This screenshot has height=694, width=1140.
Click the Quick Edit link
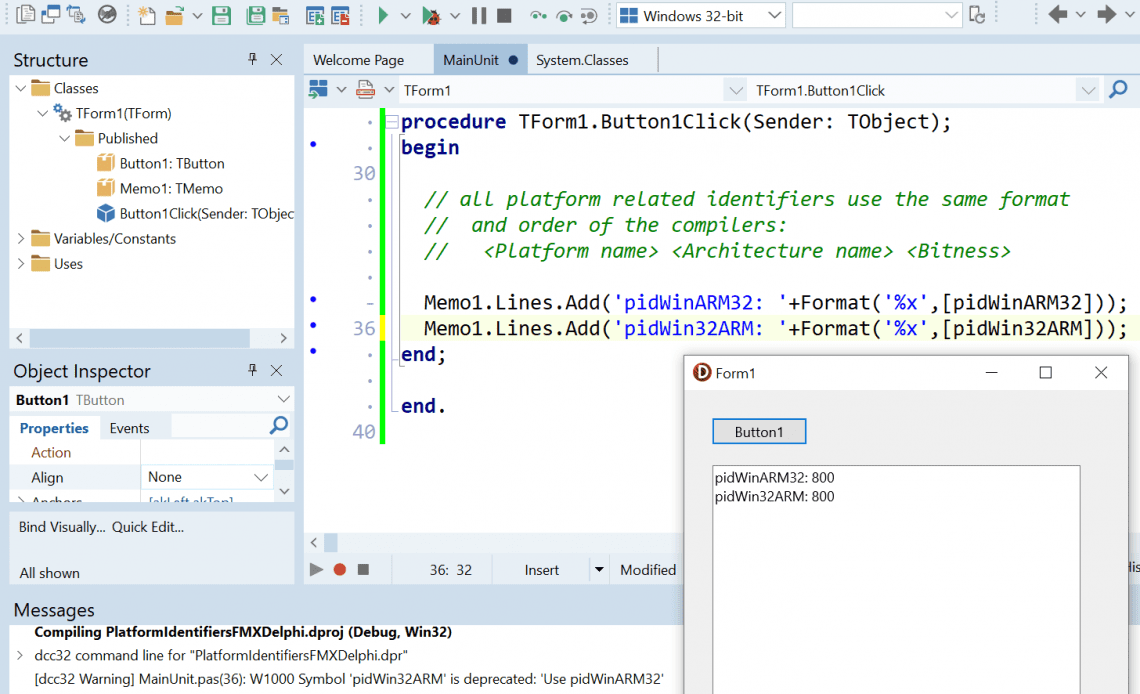(x=148, y=527)
